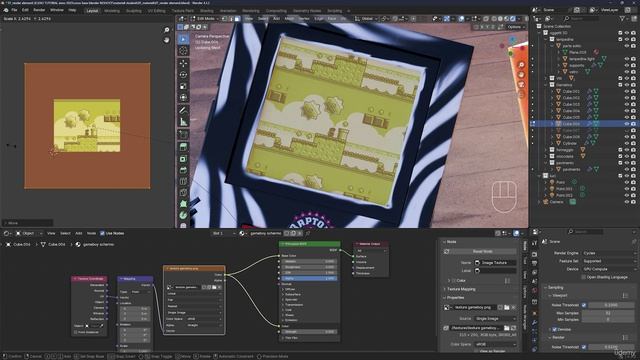The width and height of the screenshot is (640, 360).
Task: Open the Tool properties tab icon
Action: [535, 243]
